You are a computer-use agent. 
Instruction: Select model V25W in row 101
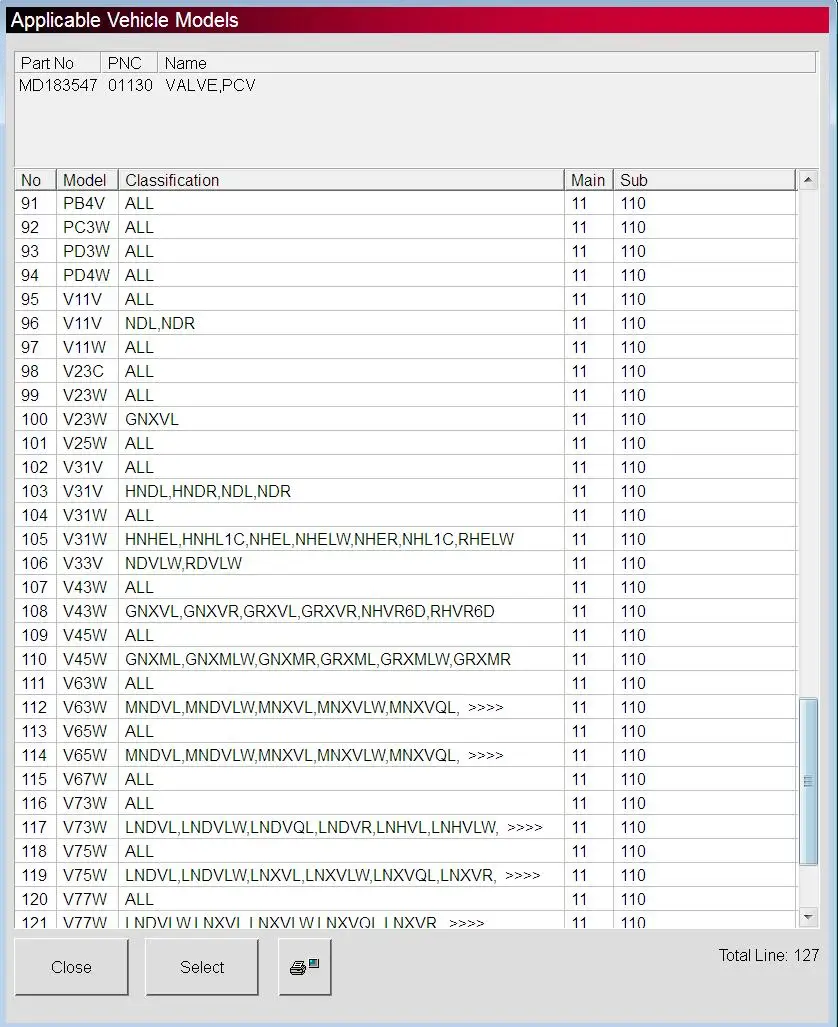85,443
